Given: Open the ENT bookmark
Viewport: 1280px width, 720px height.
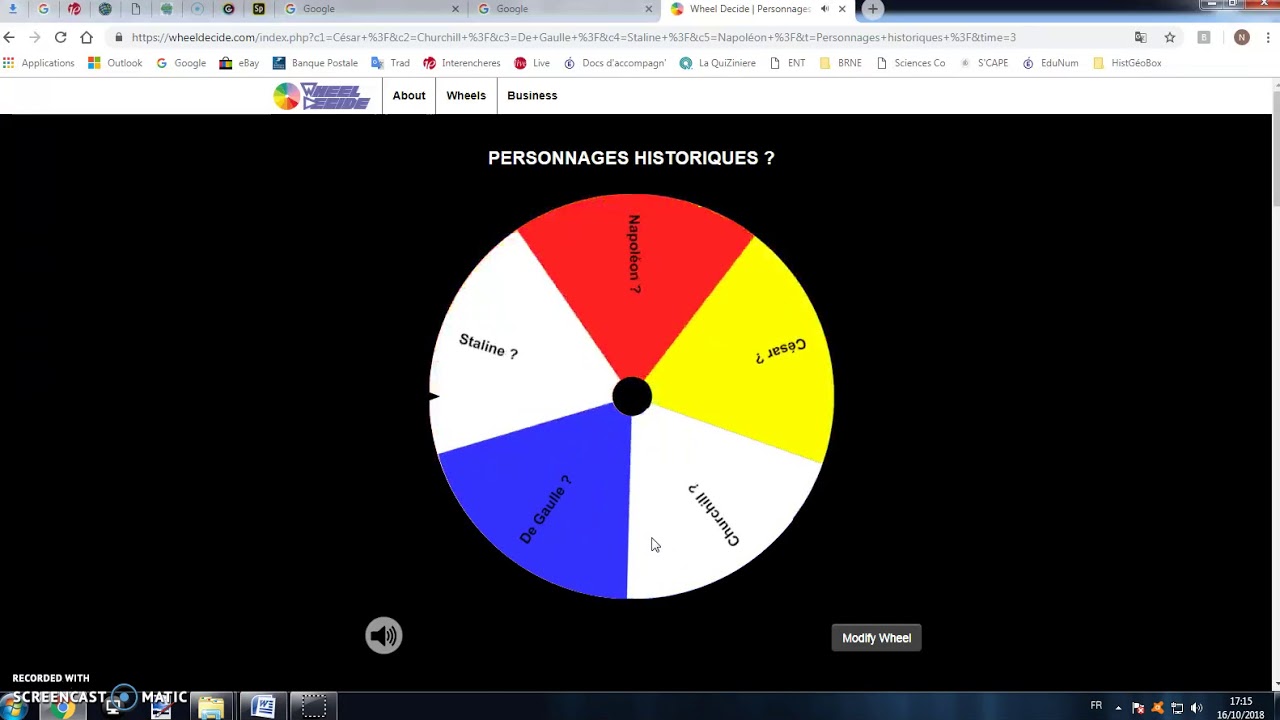Looking at the screenshot, I should 788,63.
